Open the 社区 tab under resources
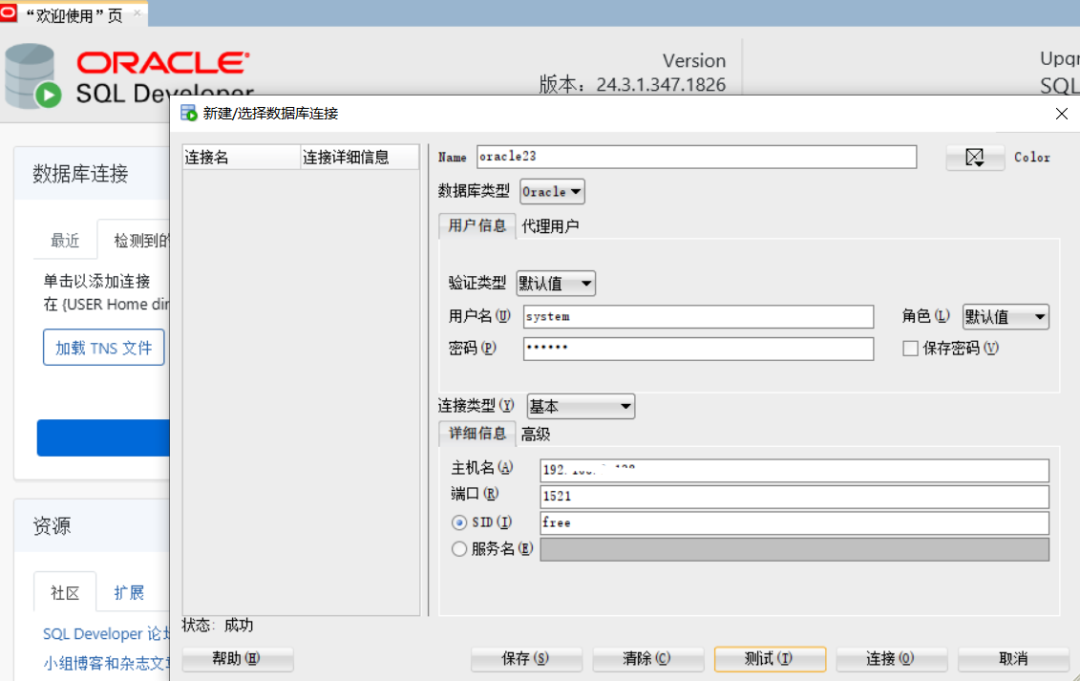This screenshot has height=681, width=1080. [x=65, y=592]
